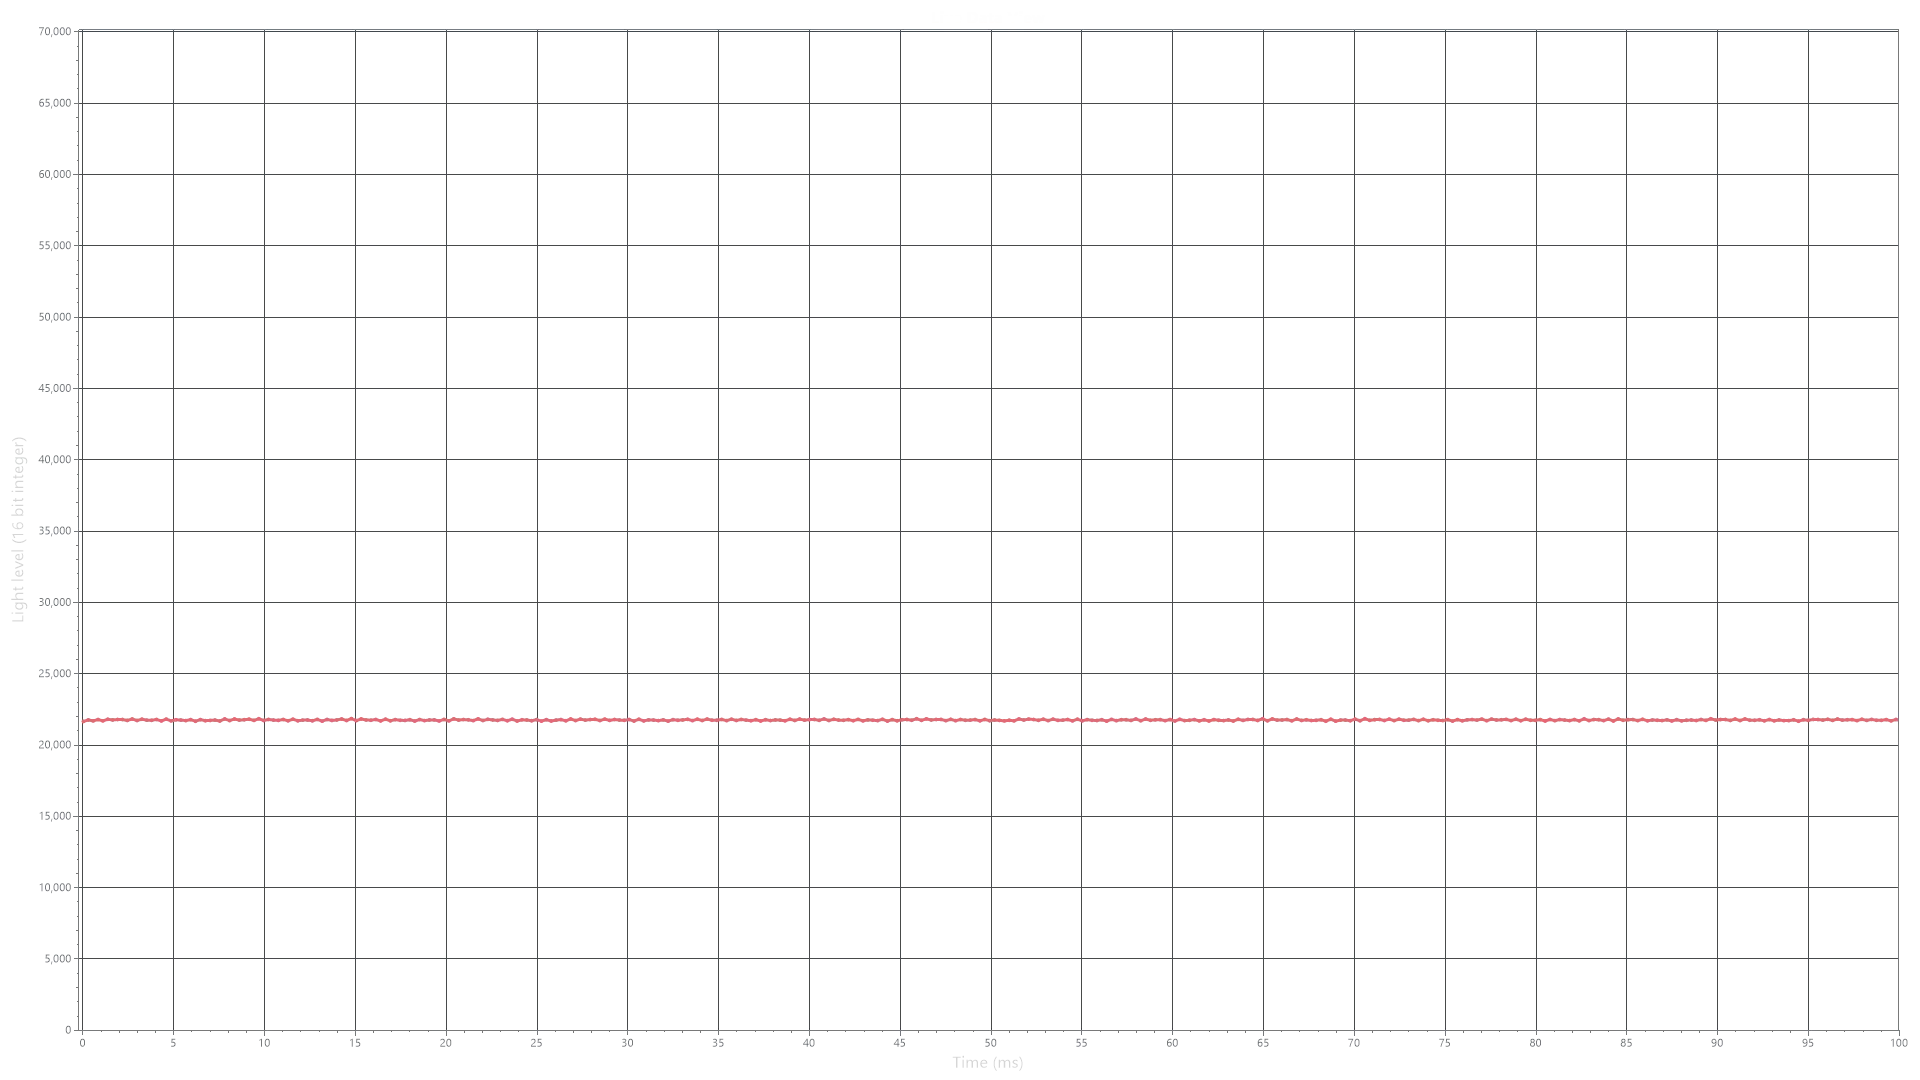
Task: Click the left end of the red line
Action: coord(86,720)
